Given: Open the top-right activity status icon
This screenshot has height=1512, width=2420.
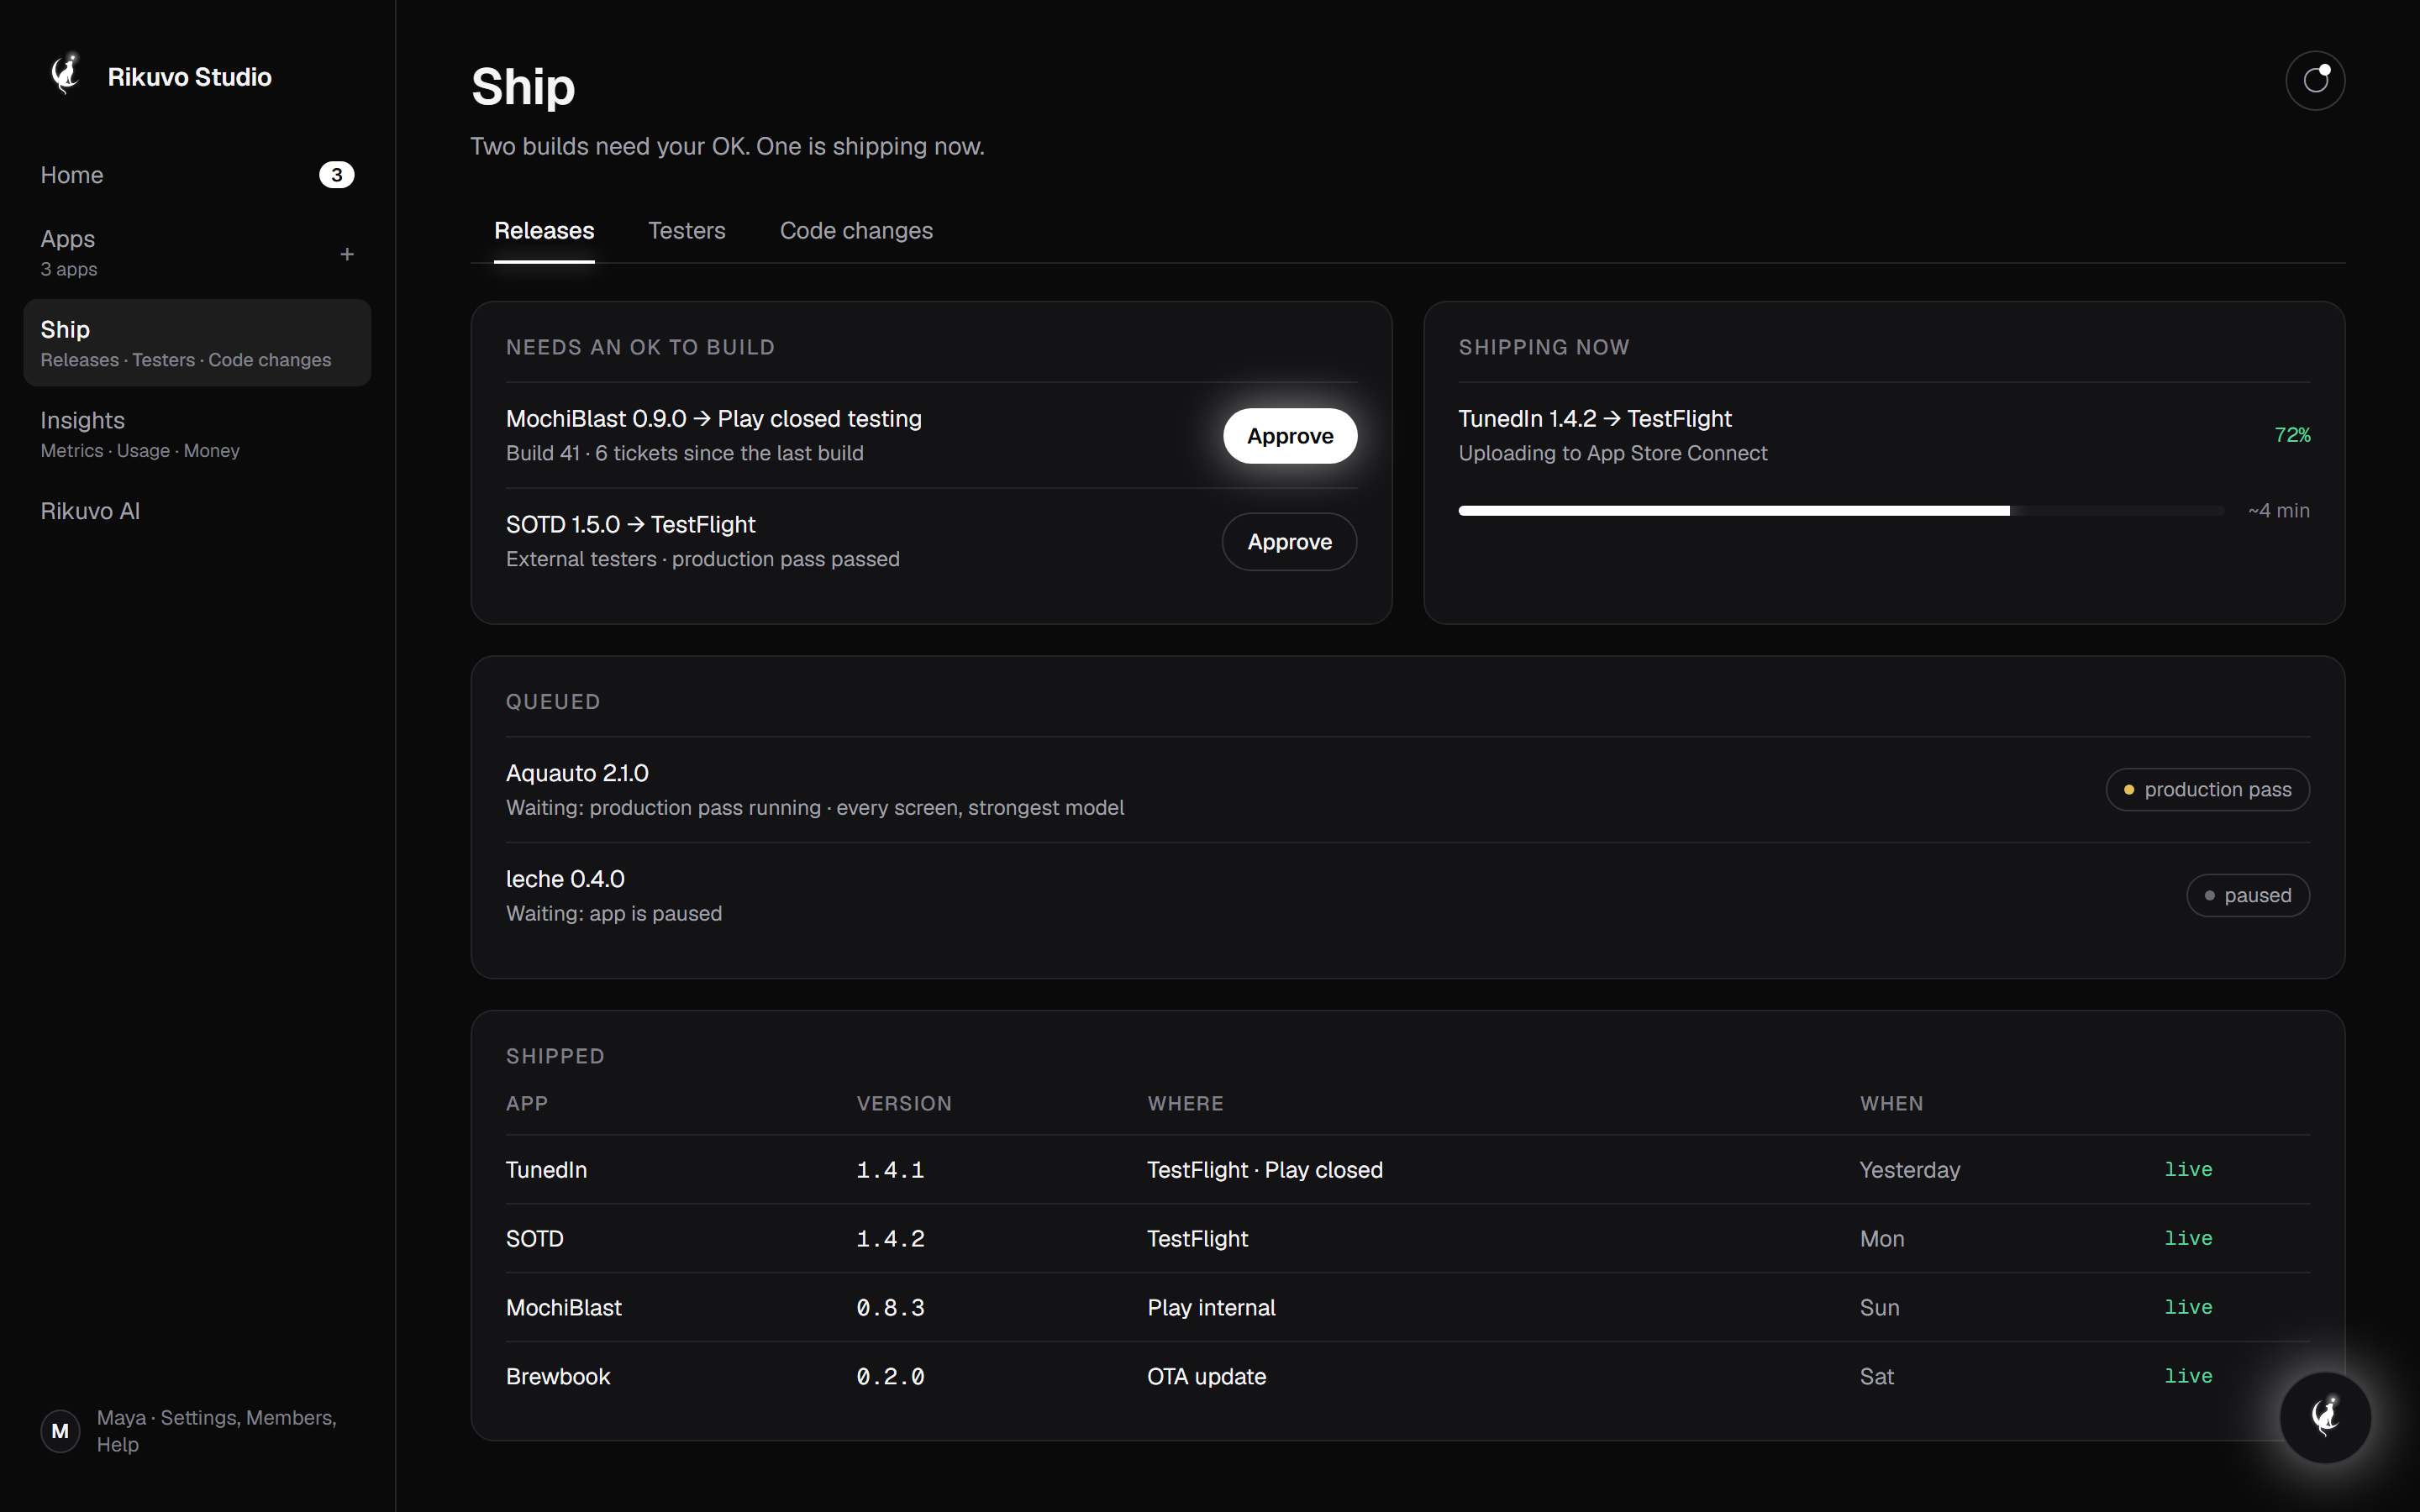Looking at the screenshot, I should pos(2315,80).
